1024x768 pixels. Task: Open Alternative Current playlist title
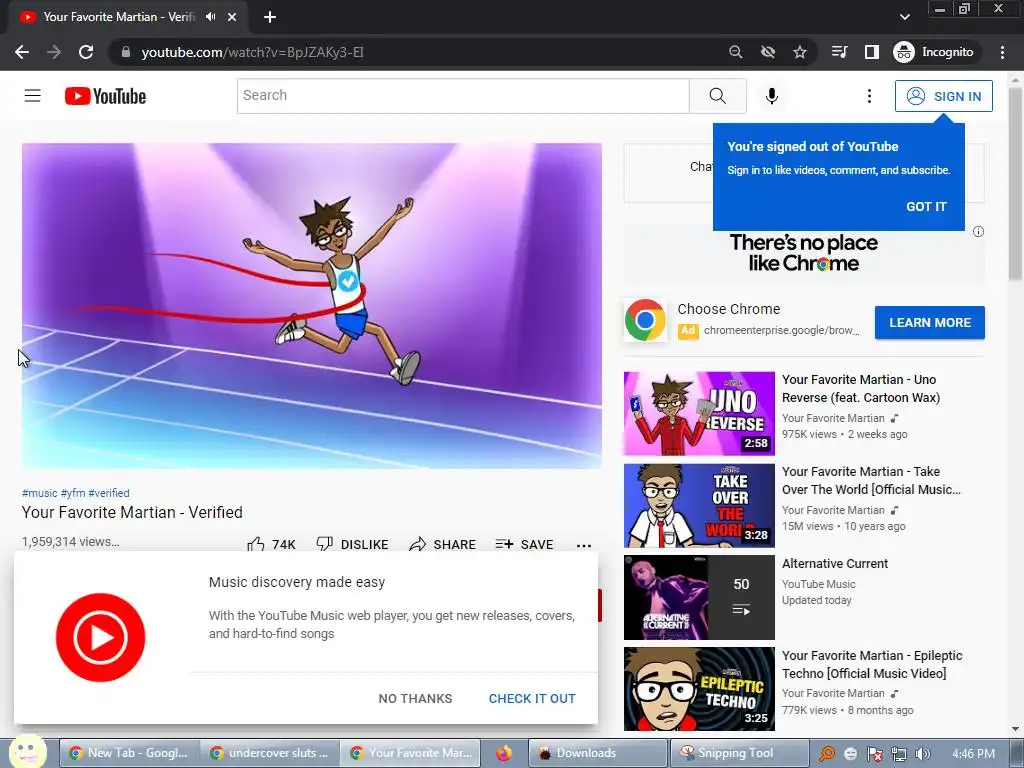pos(835,564)
